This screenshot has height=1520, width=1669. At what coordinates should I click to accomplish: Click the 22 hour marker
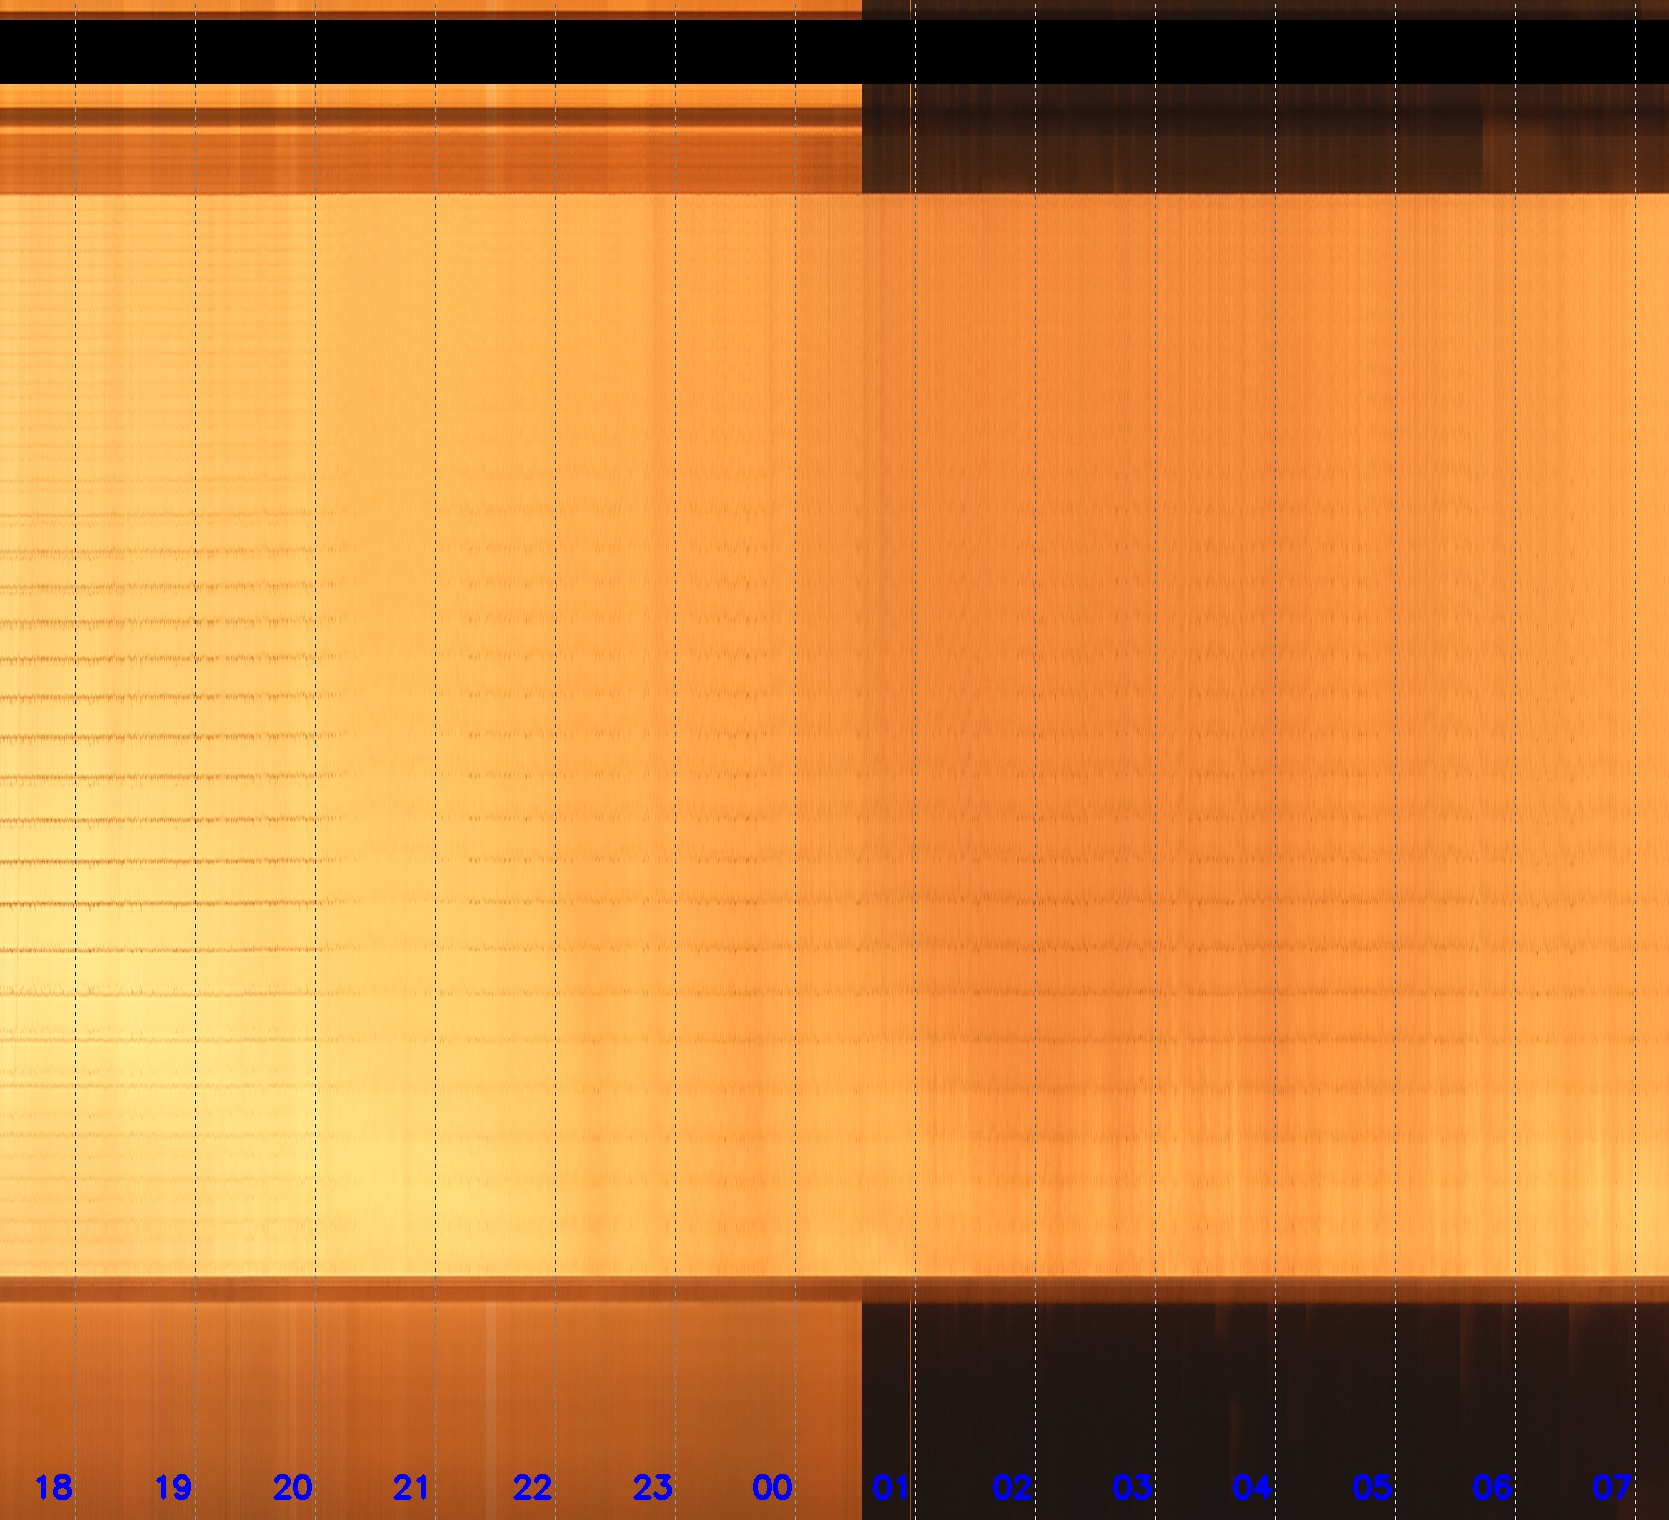point(532,1488)
